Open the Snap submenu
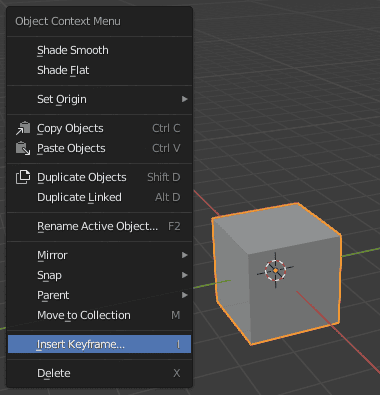 [99, 275]
